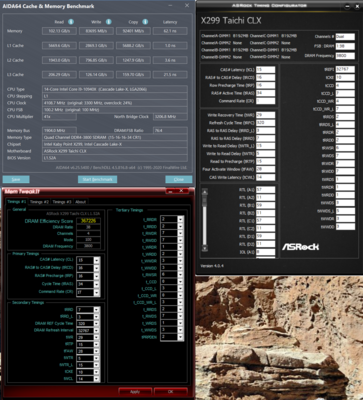Click the CAS# Latency (tCL) field in Timing Configurator
This screenshot has width=363, height=400.
coord(266,70)
